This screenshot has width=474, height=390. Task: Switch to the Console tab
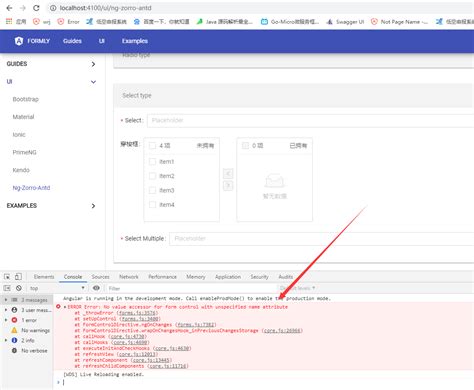tap(73, 277)
